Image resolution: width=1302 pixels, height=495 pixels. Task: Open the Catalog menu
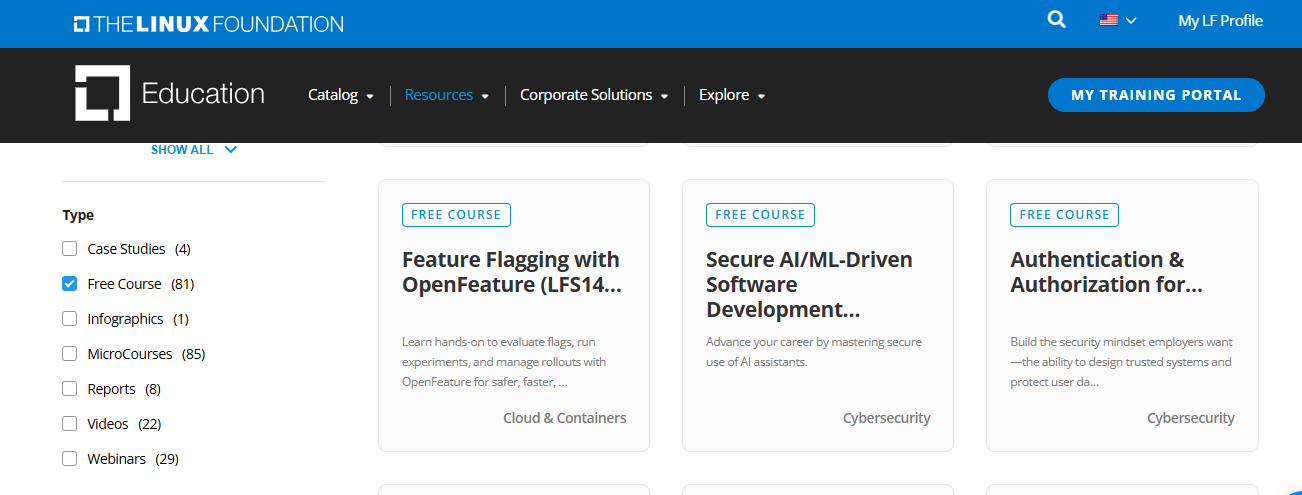[341, 95]
